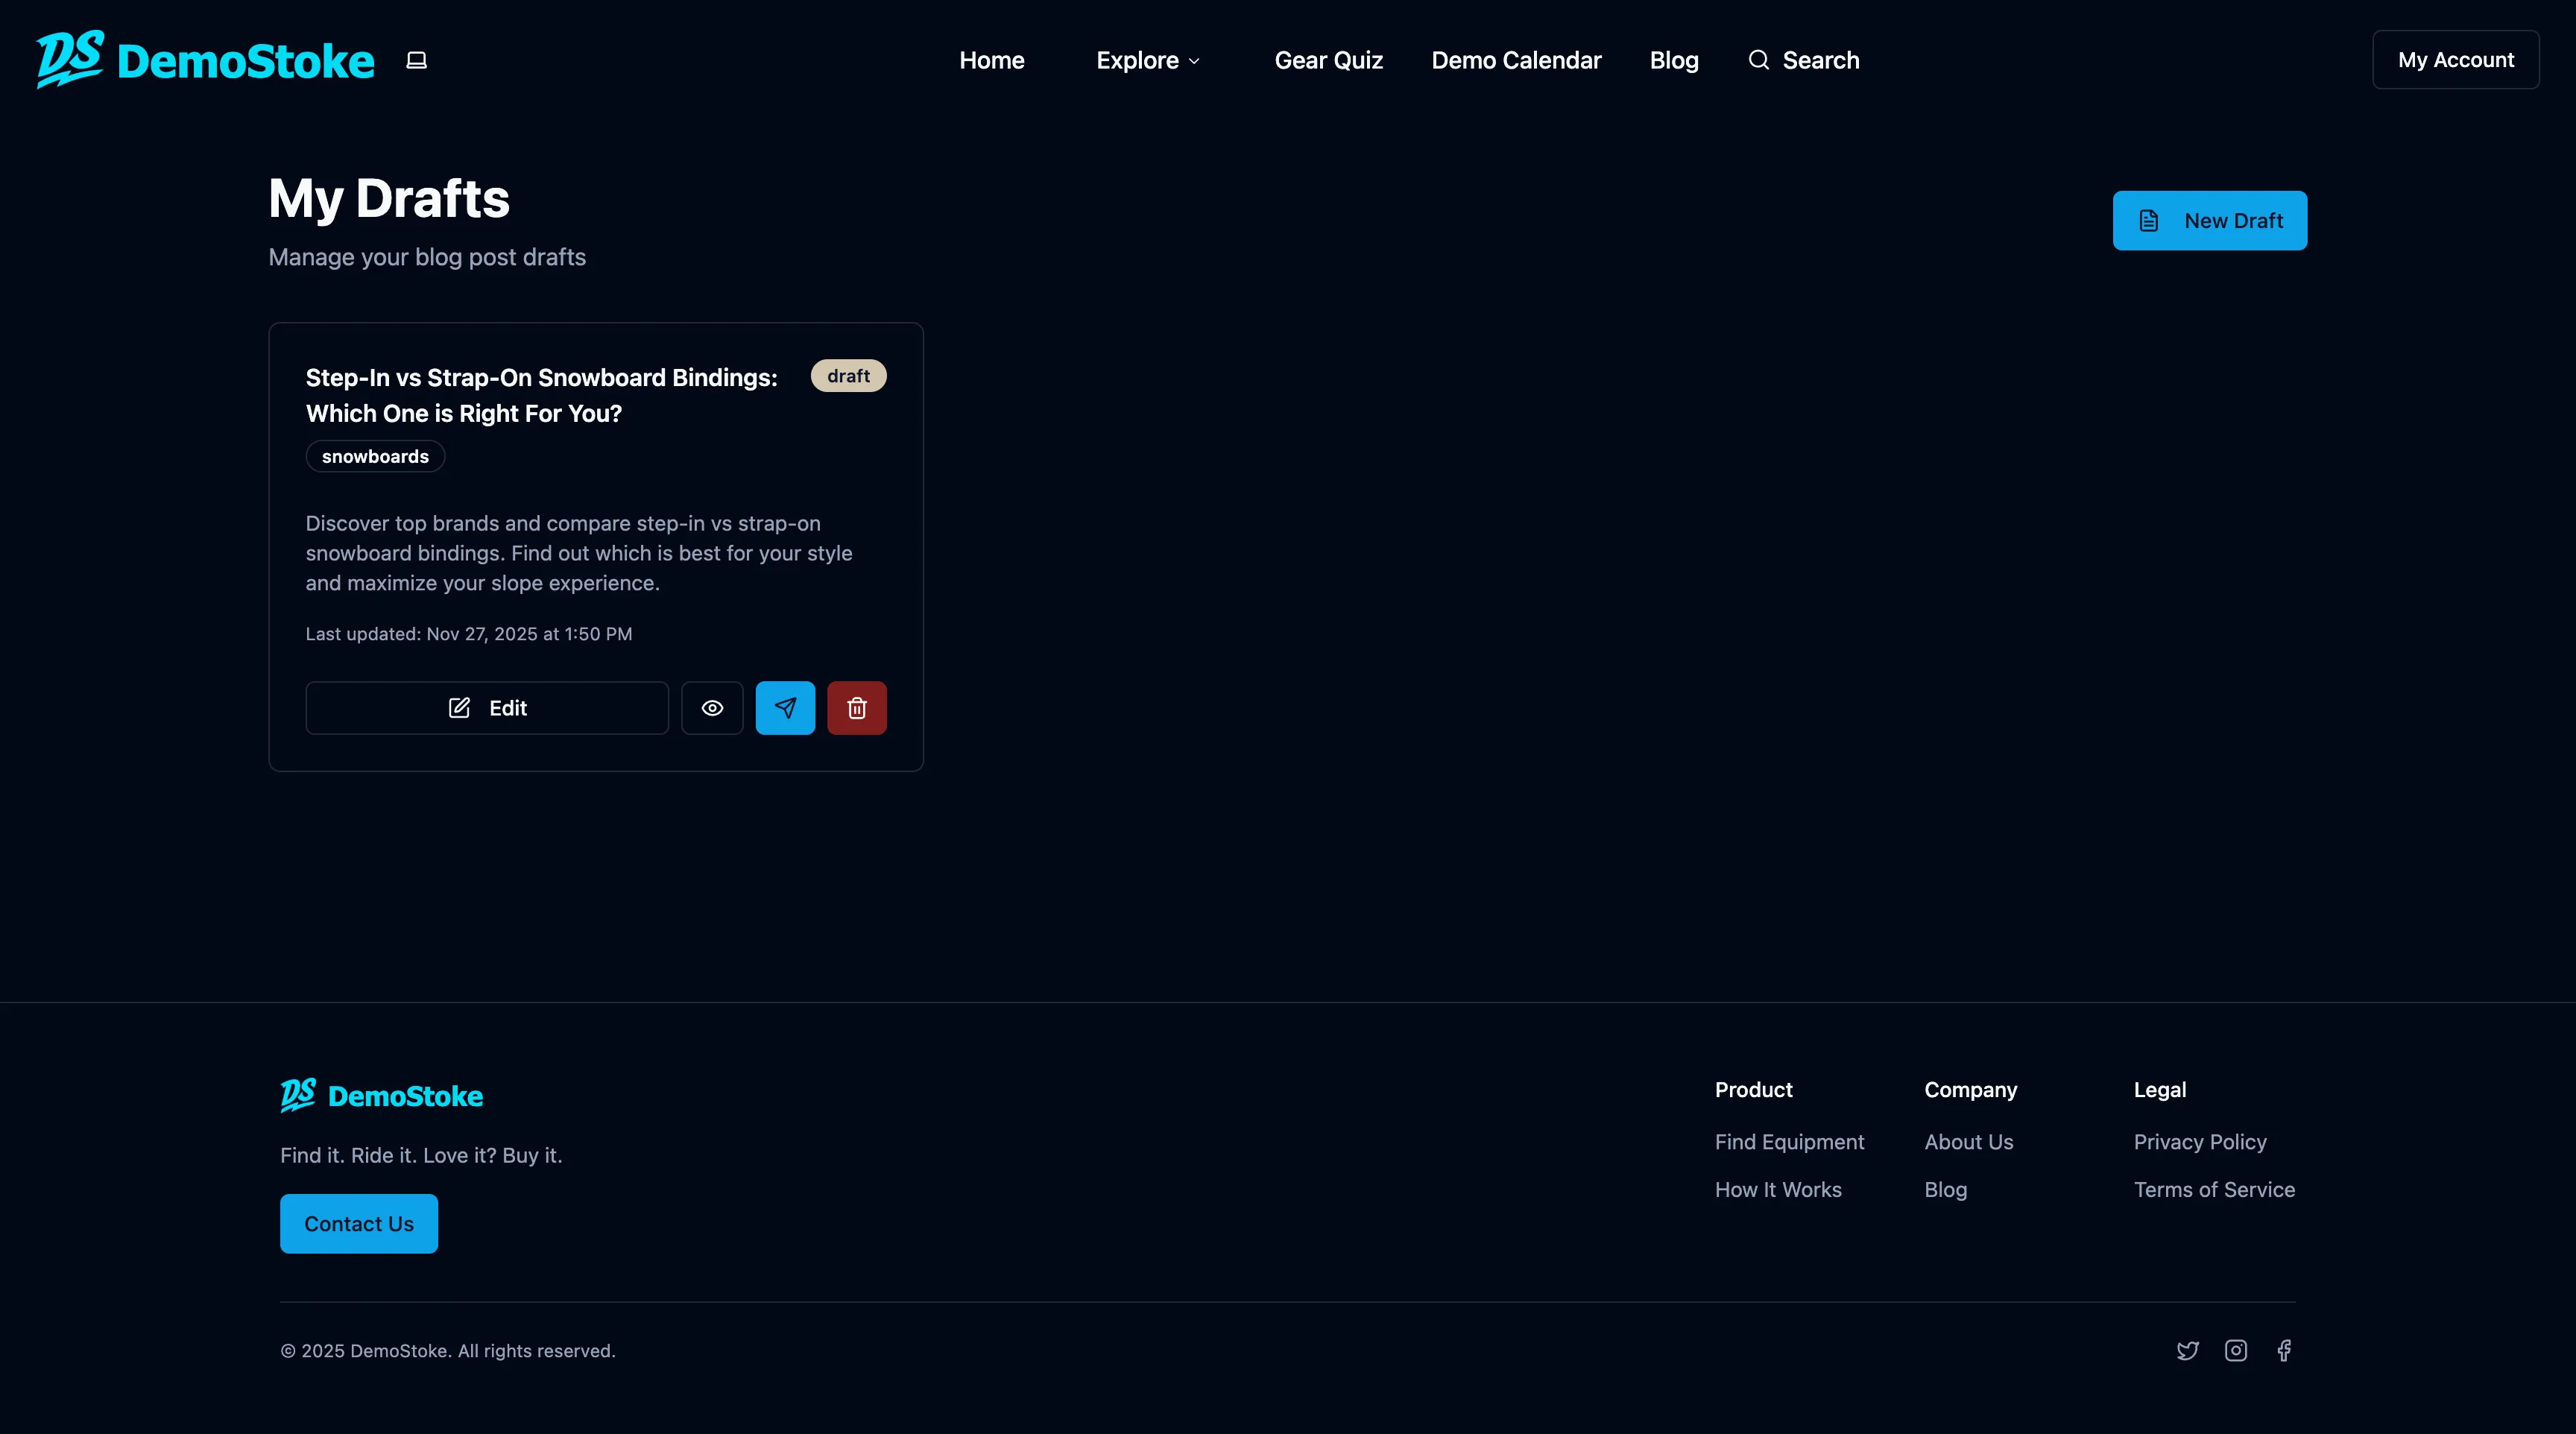The width and height of the screenshot is (2576, 1434).
Task: Go to the Gear Quiz page
Action: [x=1329, y=60]
